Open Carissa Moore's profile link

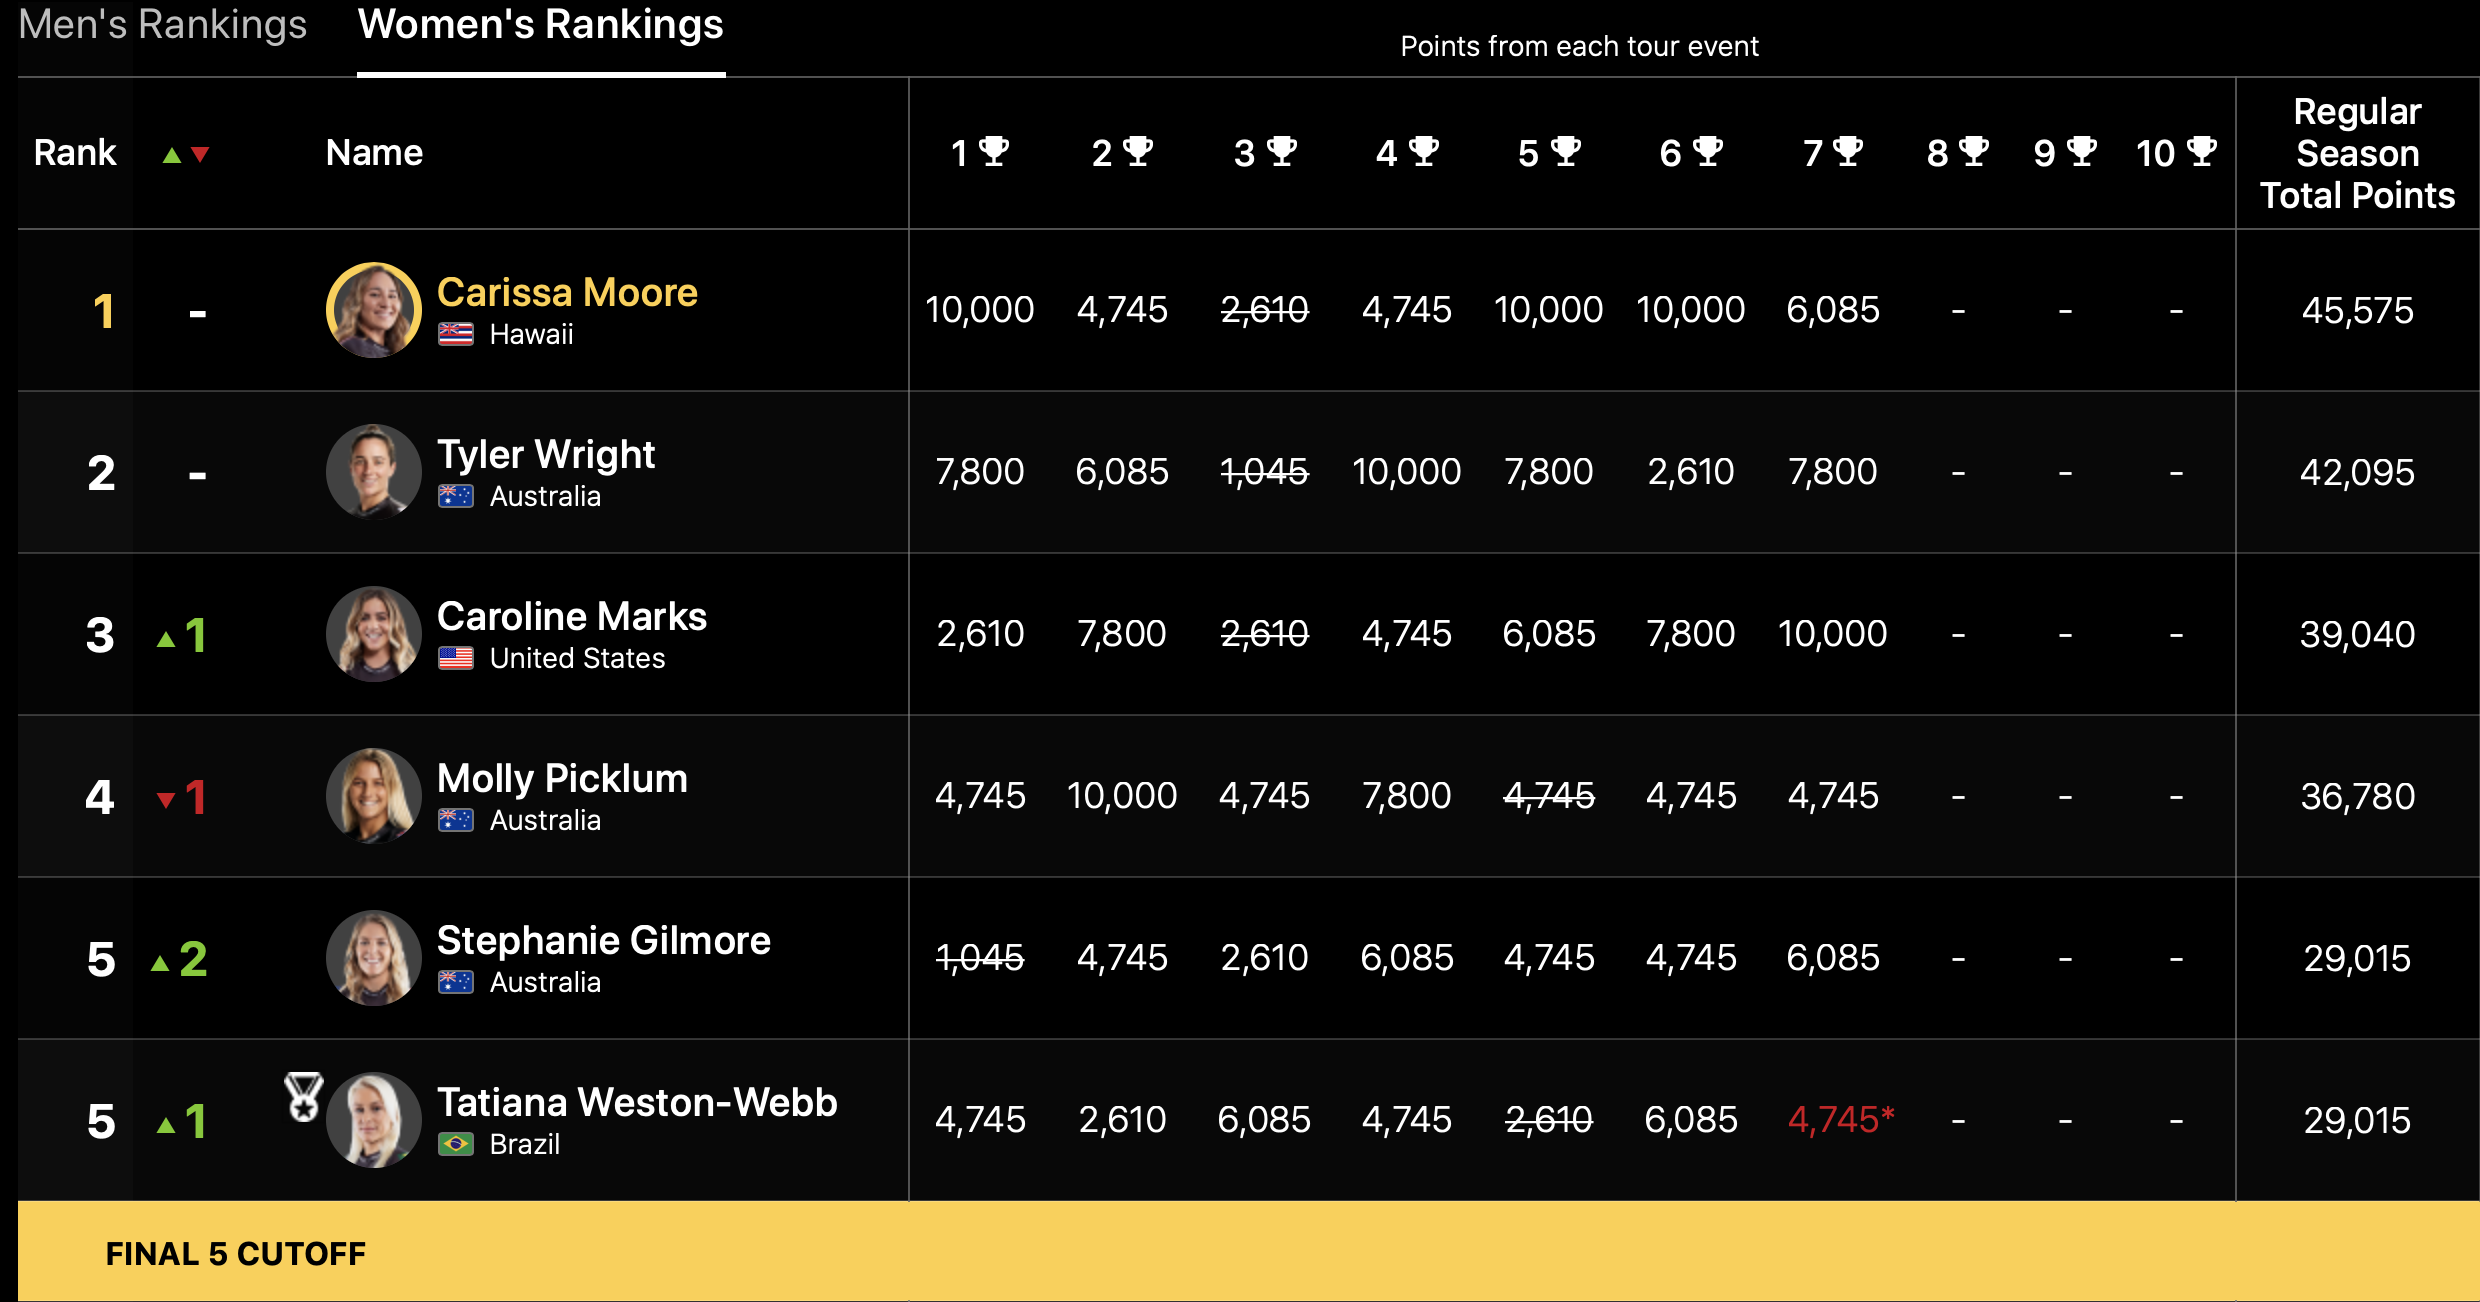(567, 293)
